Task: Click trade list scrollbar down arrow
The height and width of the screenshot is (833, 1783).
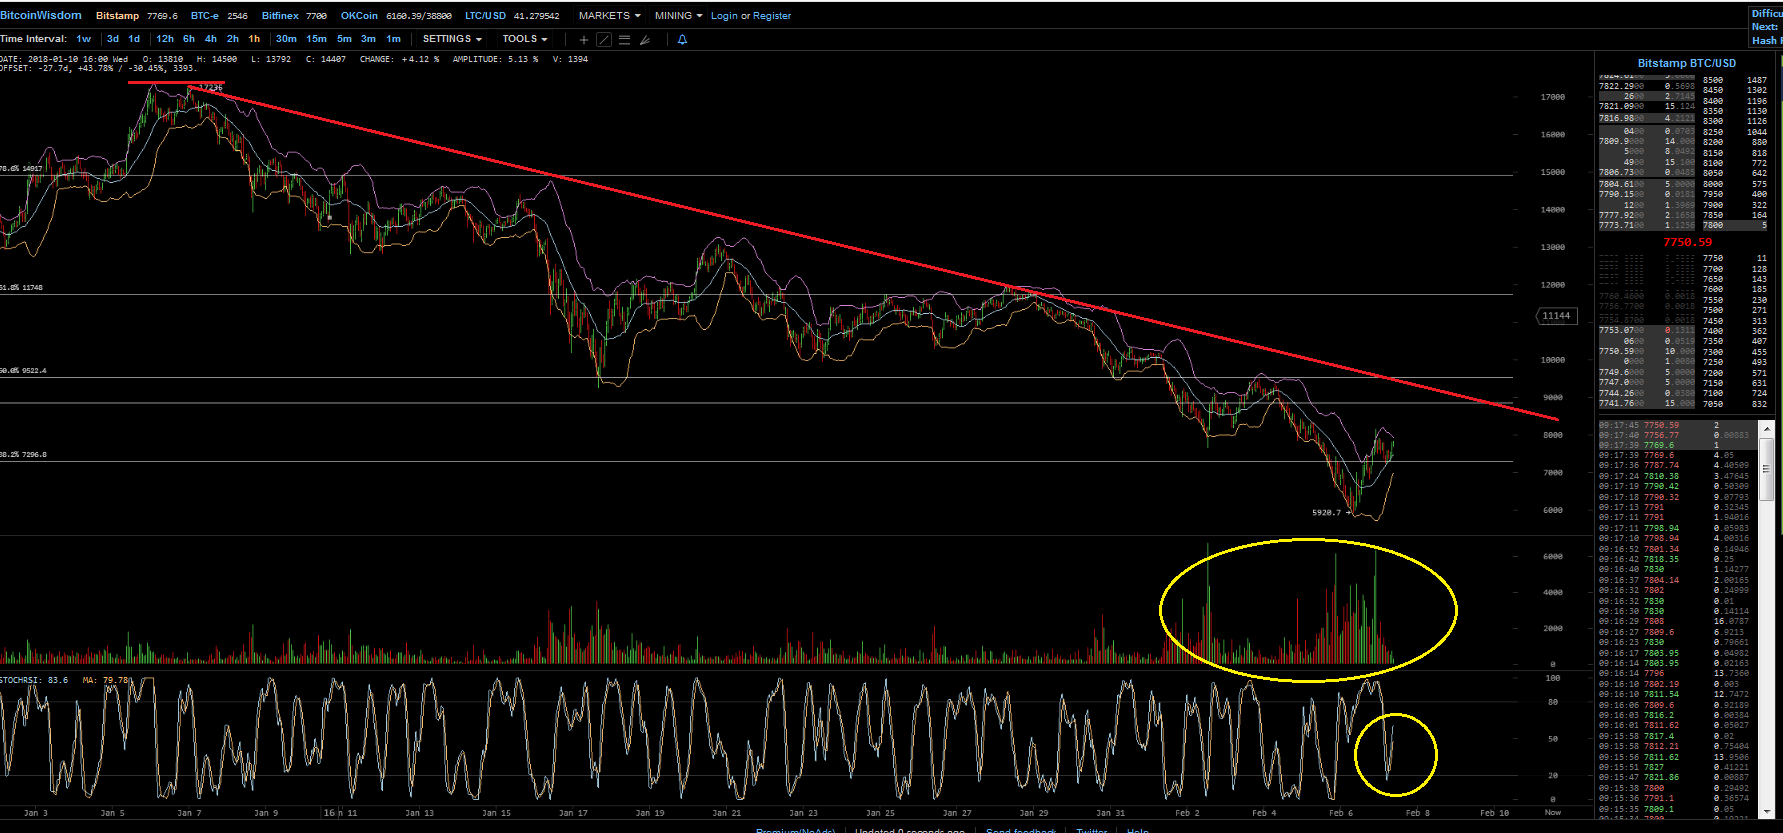Action: 1767,811
